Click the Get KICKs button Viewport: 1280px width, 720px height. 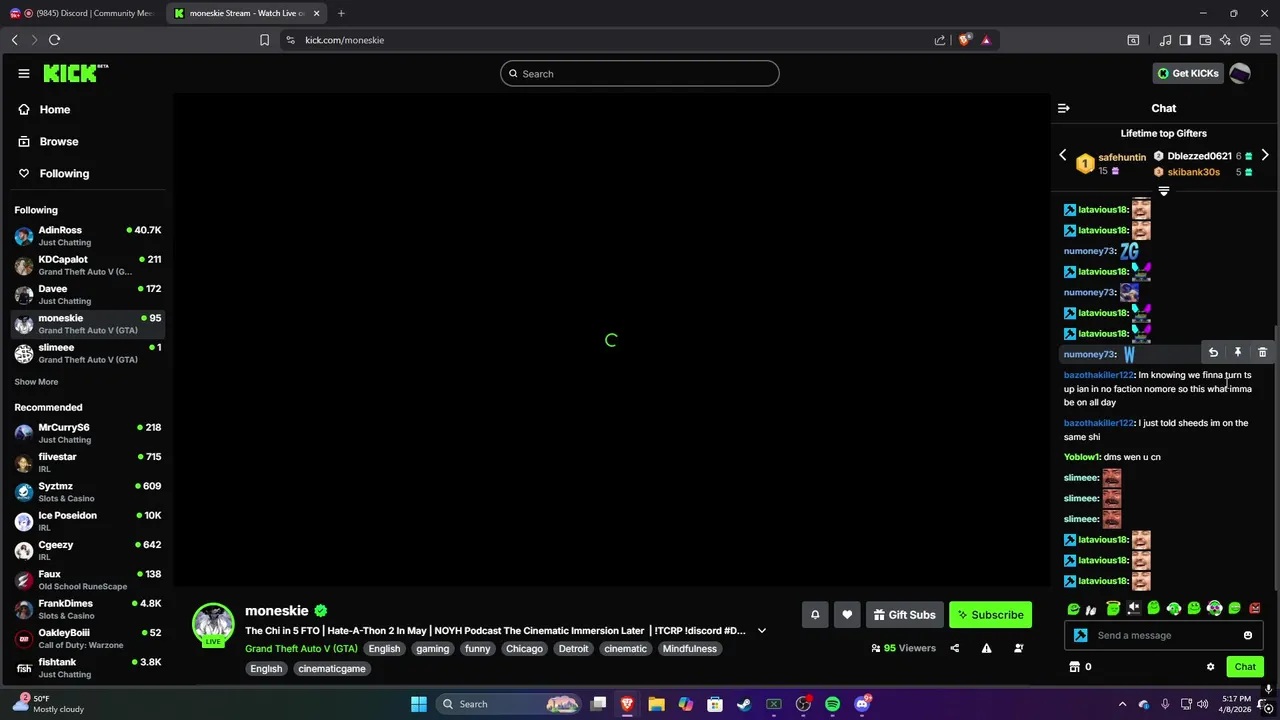1188,73
